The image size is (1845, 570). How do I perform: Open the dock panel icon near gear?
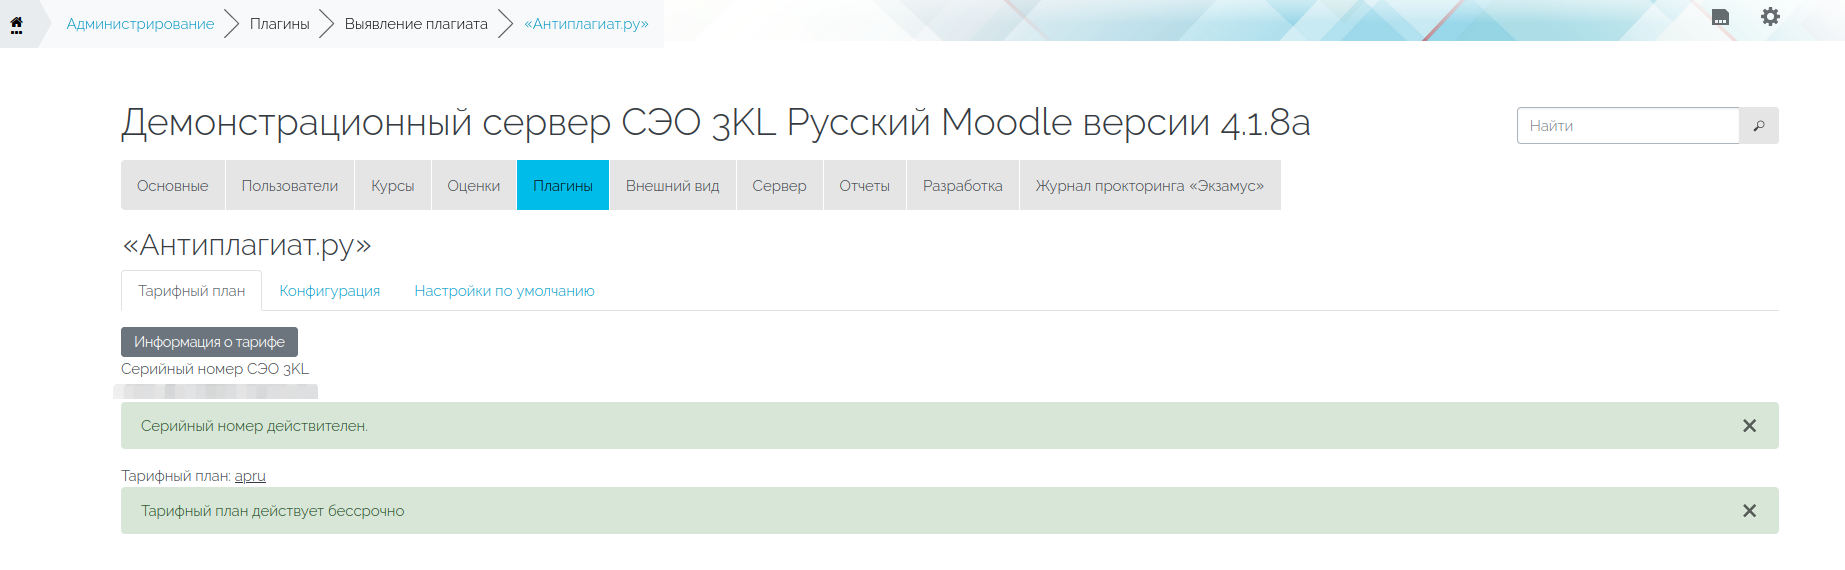point(1720,17)
